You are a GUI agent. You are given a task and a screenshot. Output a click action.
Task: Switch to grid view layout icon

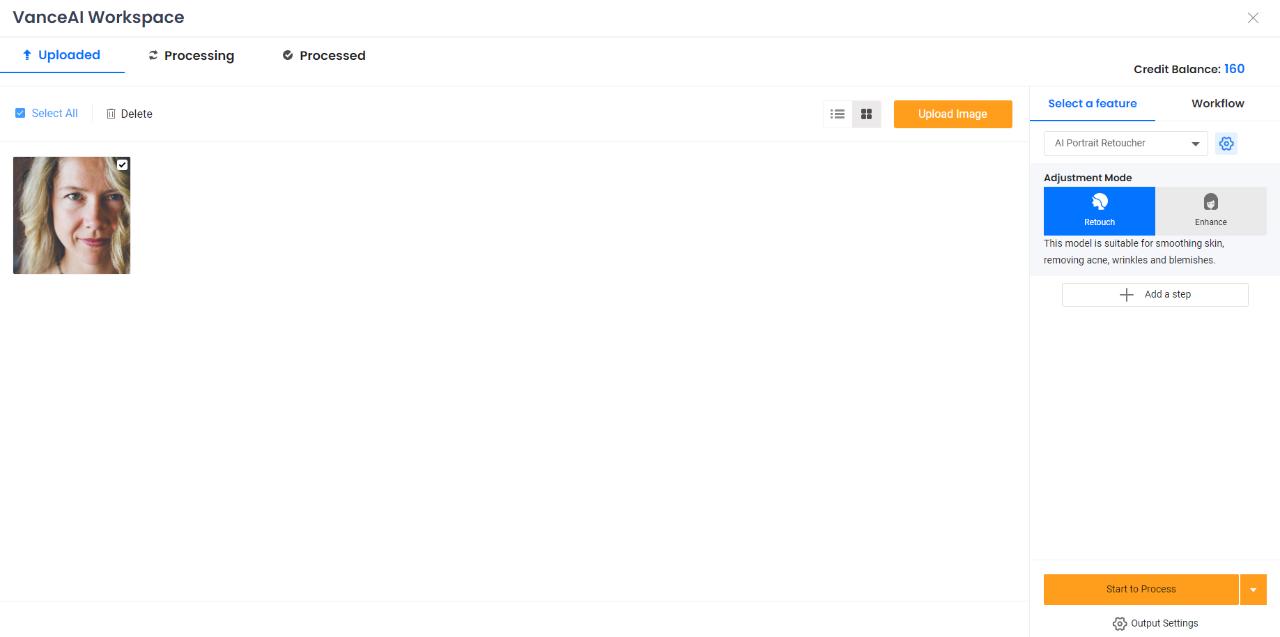pos(867,114)
